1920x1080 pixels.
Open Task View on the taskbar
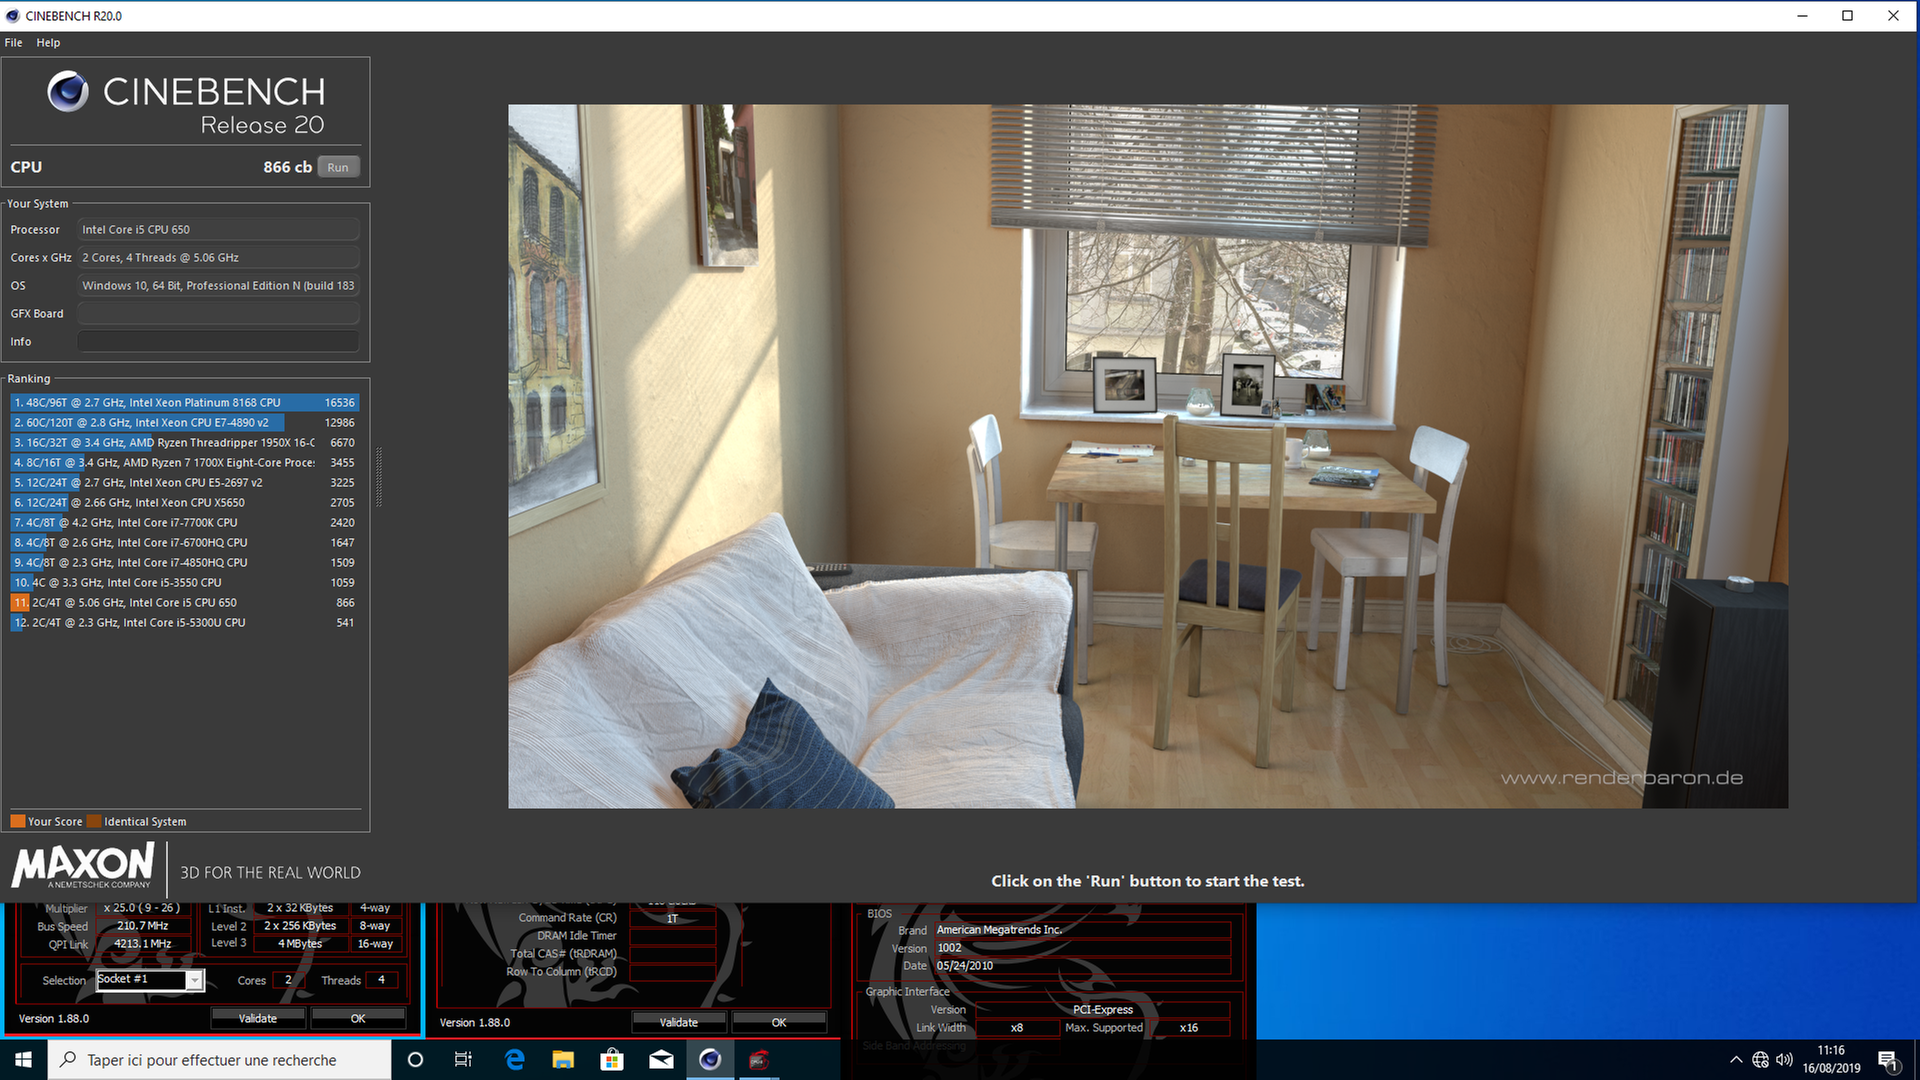coord(463,1060)
